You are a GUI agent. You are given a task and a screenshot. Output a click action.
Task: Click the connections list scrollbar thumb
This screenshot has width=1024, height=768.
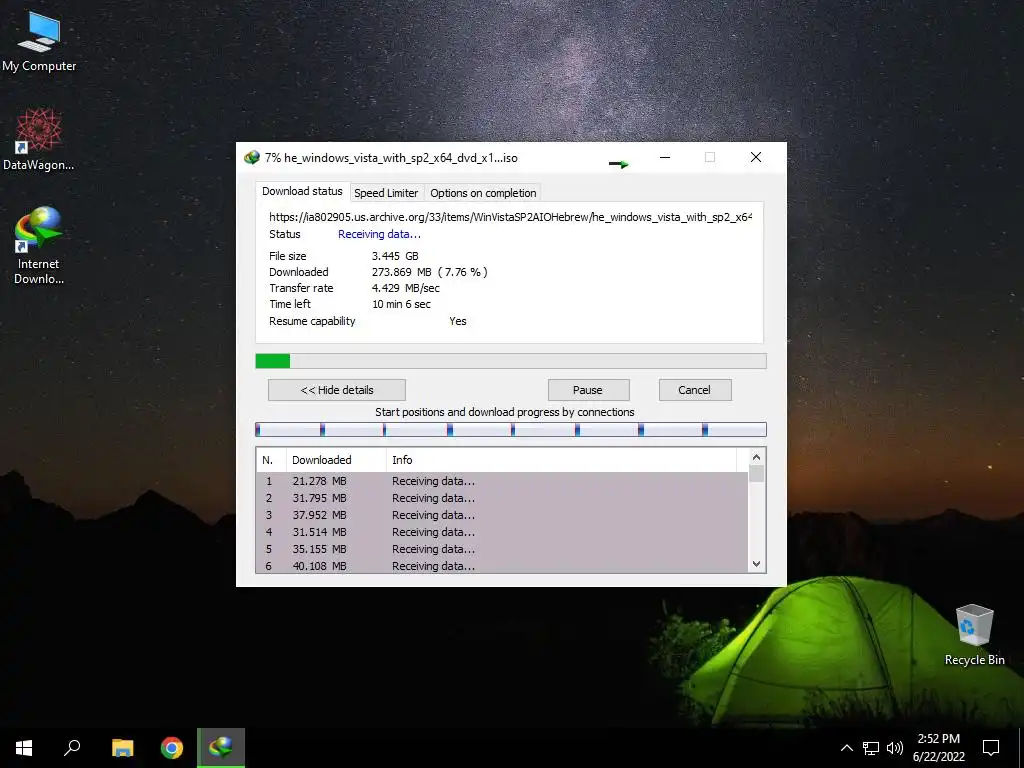(x=756, y=473)
